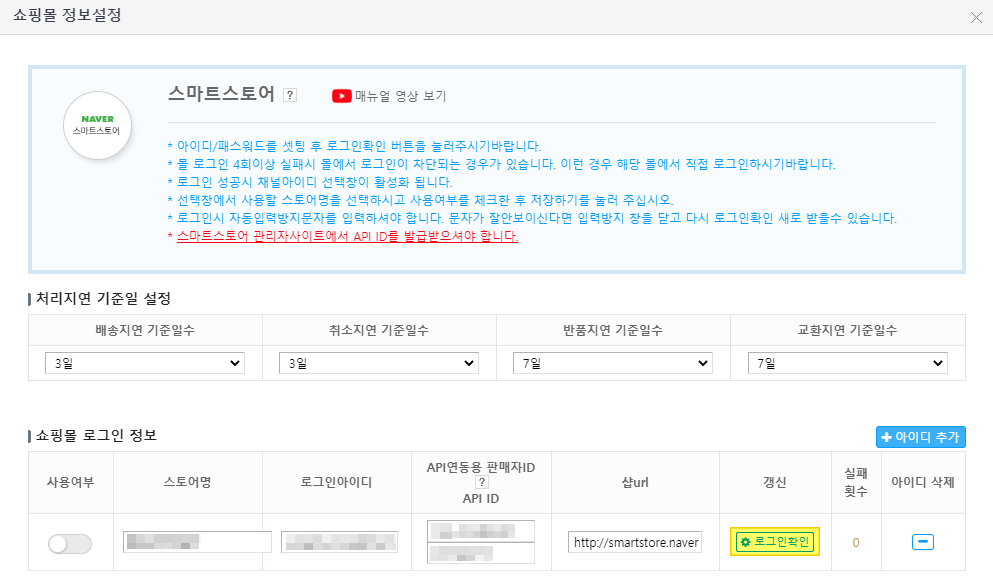Toggle the 사용여부 switch on
Image resolution: width=993 pixels, height=576 pixels.
[70, 543]
